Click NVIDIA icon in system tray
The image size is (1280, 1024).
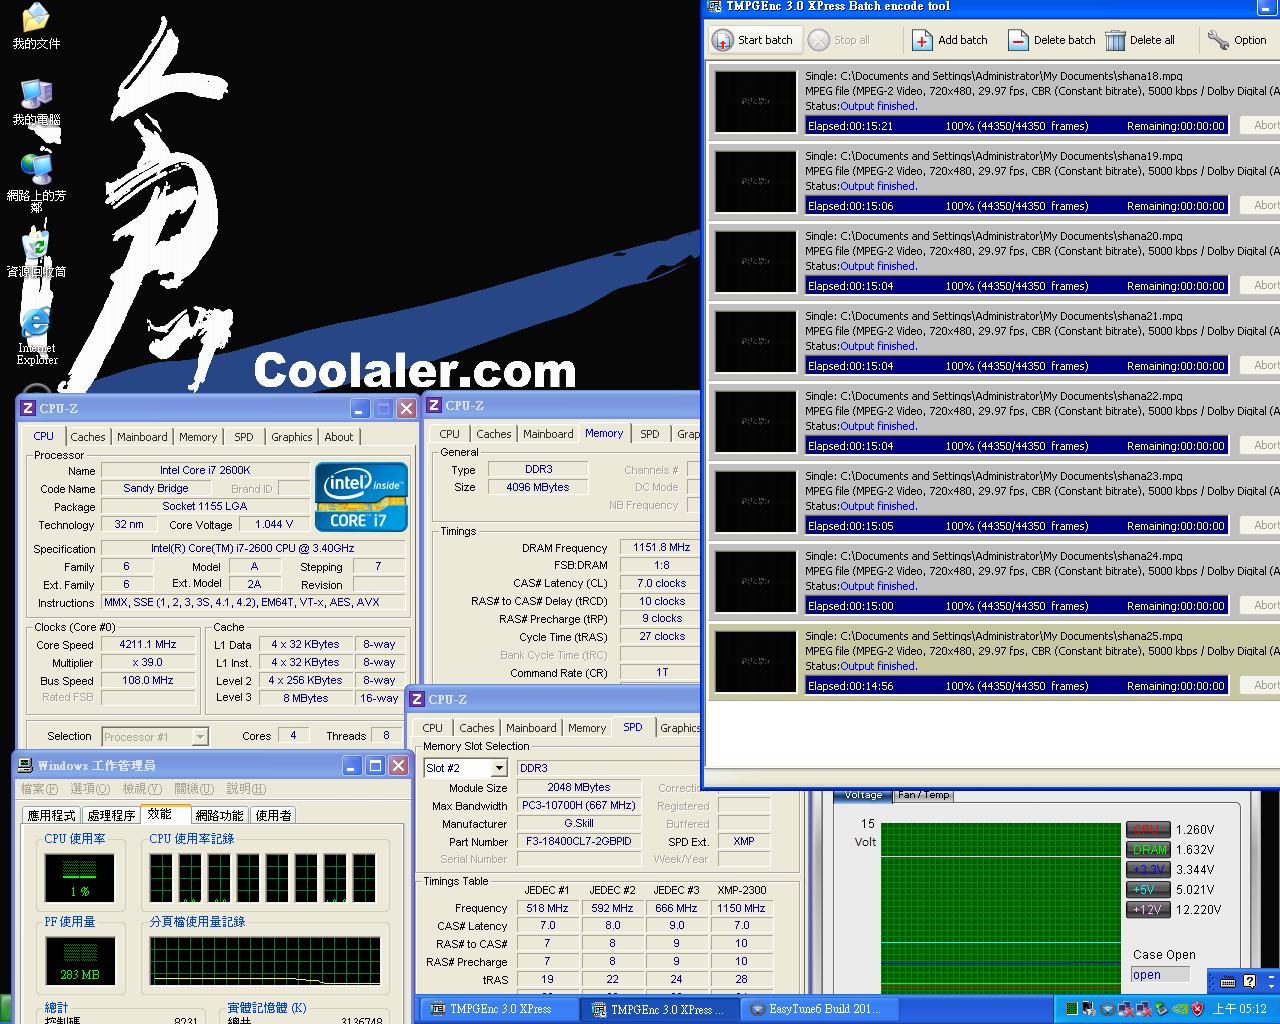pyautogui.click(x=1180, y=1009)
